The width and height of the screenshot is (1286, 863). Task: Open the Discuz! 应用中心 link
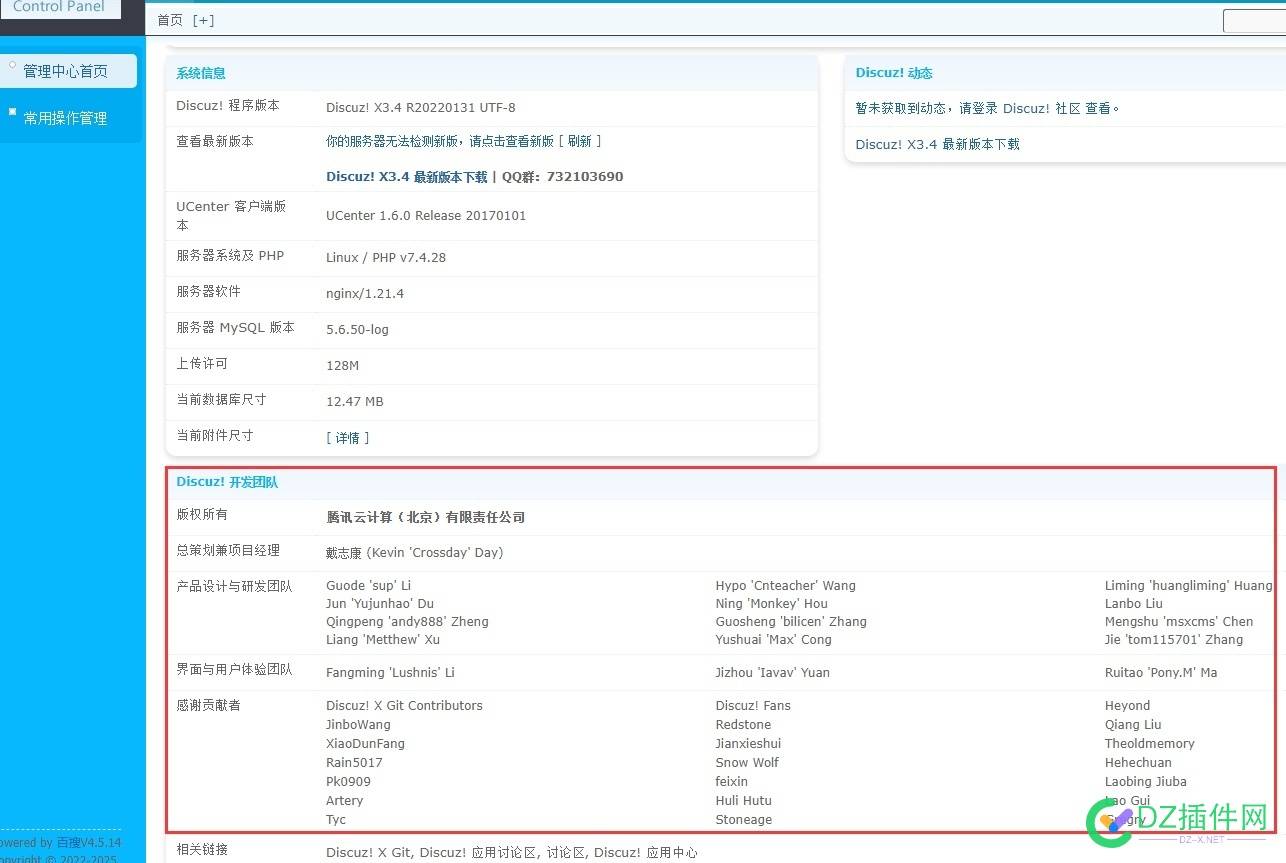pos(645,853)
